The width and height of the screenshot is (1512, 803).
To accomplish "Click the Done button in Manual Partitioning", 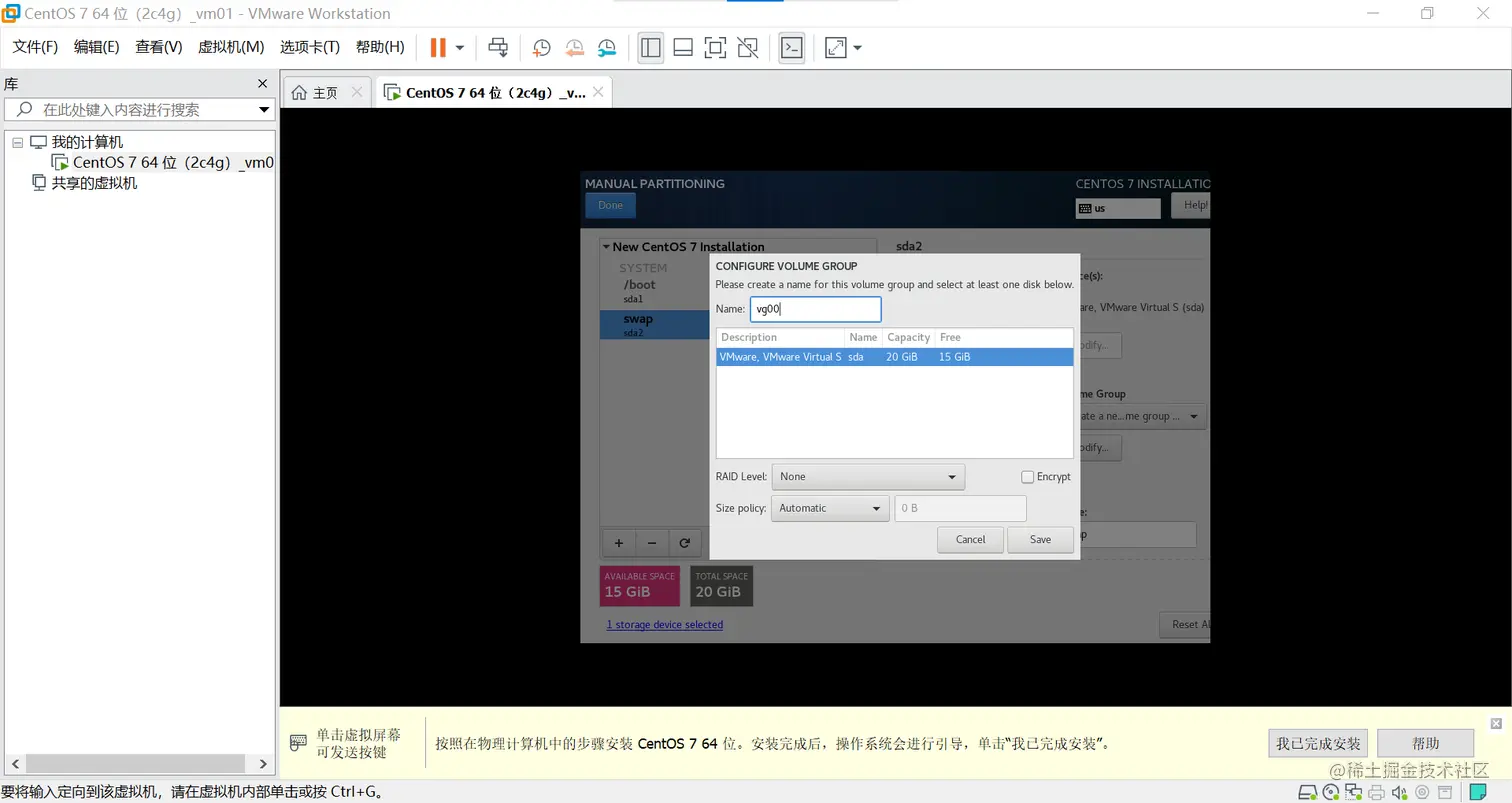I will click(610, 205).
